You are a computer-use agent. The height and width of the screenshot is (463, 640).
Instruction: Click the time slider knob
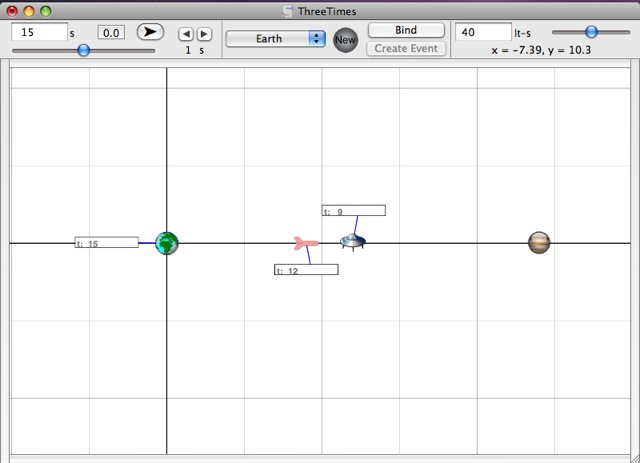(84, 50)
